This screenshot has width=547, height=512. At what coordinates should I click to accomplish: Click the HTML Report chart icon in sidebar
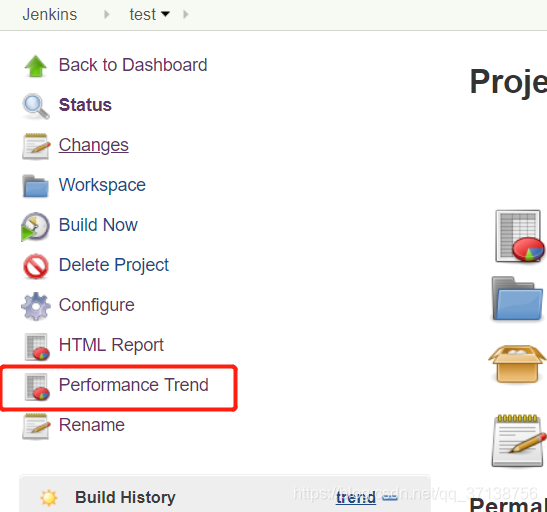pos(37,346)
